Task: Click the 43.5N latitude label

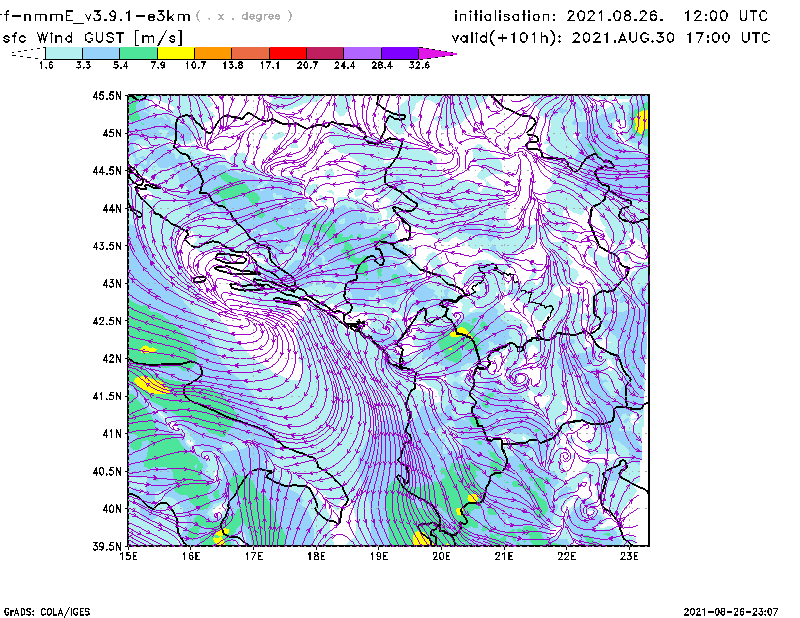Action: pos(107,246)
